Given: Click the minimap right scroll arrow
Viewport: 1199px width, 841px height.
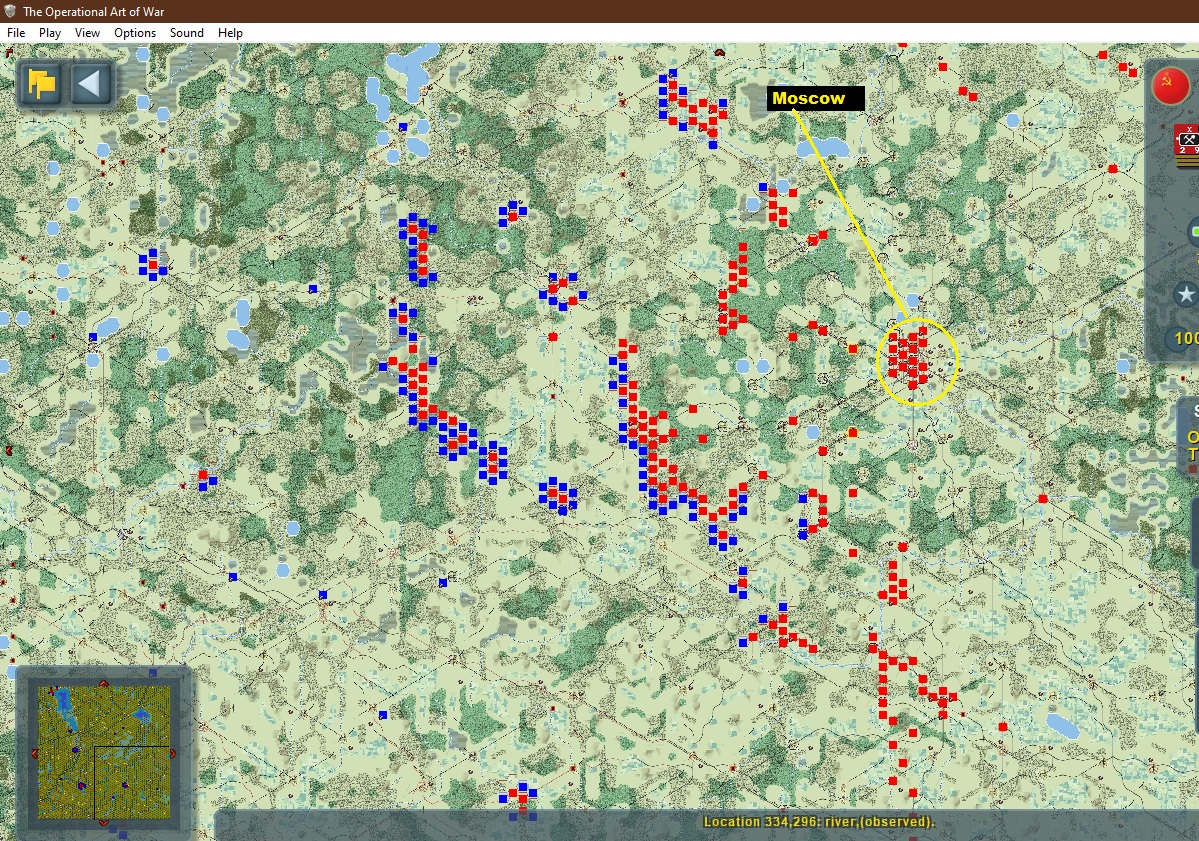Looking at the screenshot, I should coord(173,753).
